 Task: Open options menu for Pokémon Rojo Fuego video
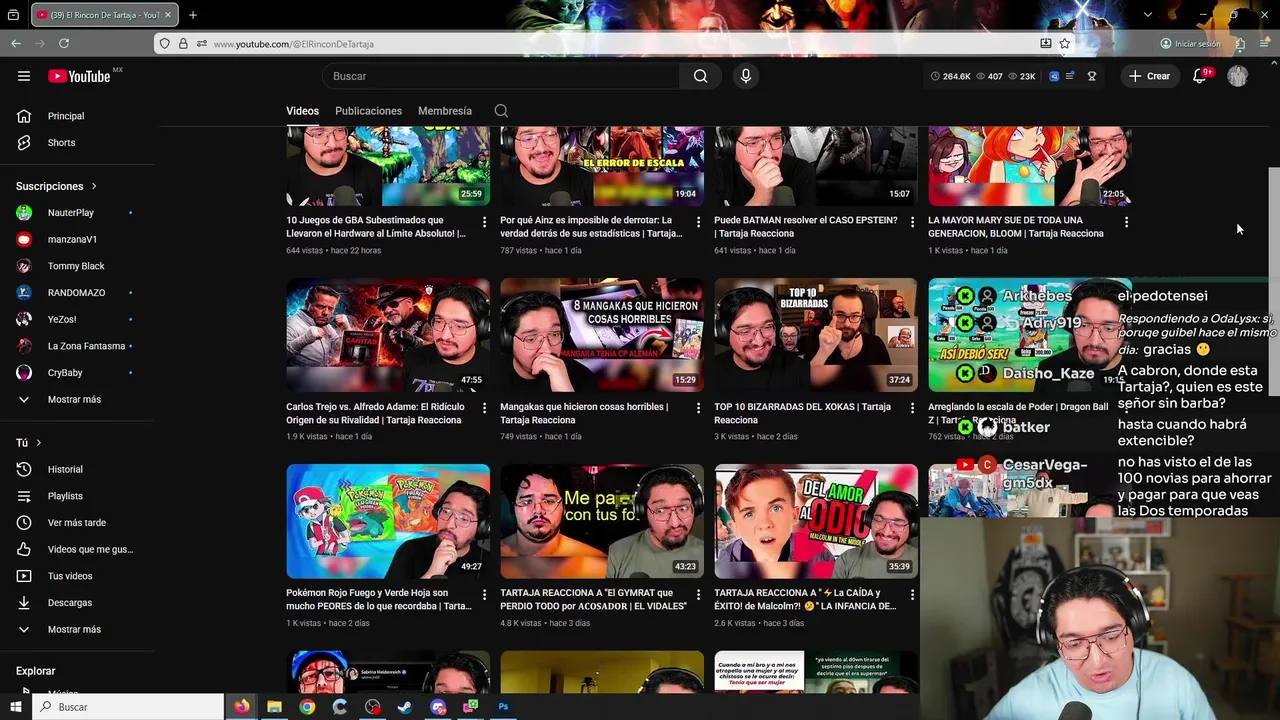pos(485,594)
